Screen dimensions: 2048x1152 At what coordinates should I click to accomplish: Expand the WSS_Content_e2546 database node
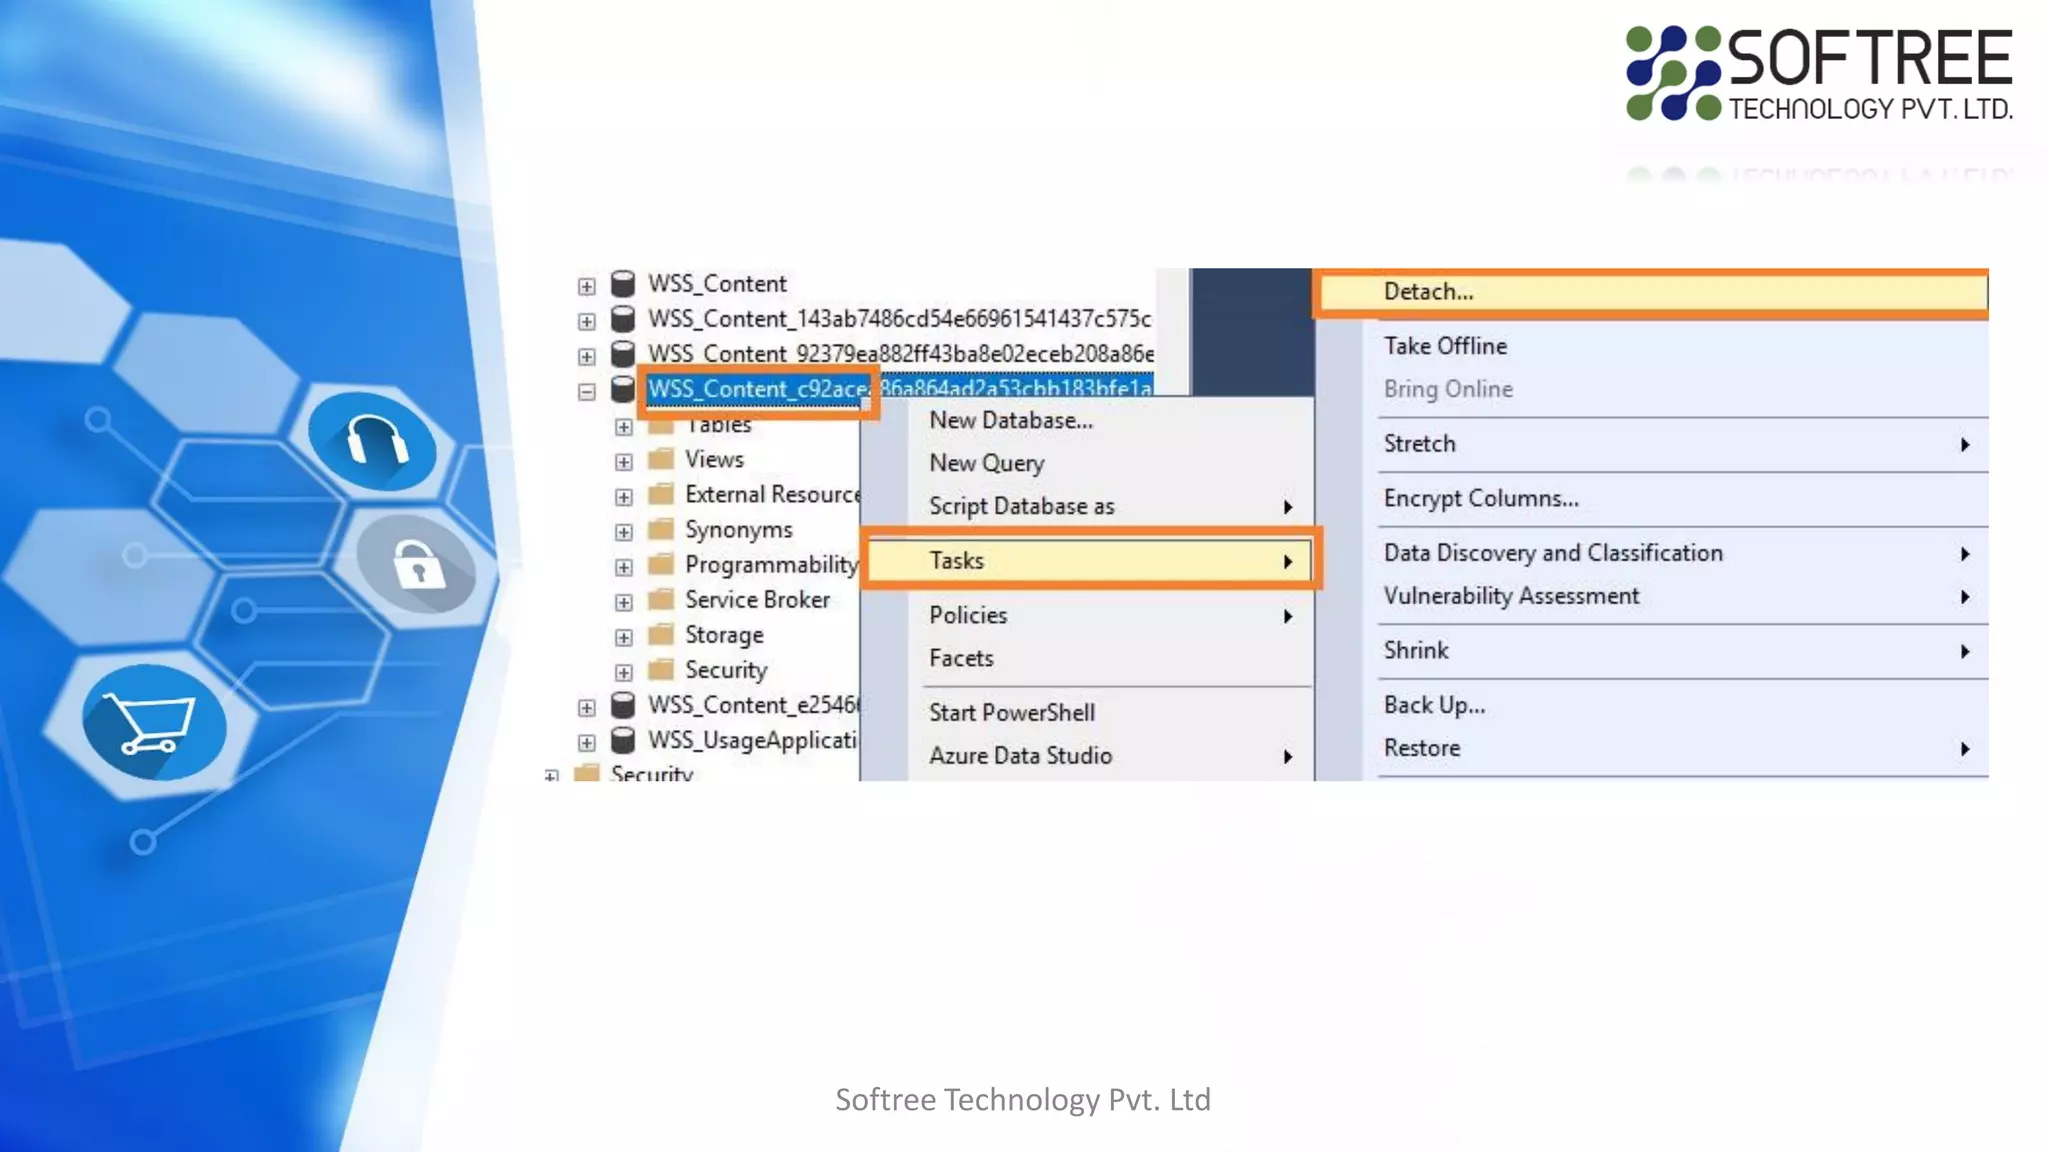pyautogui.click(x=586, y=708)
